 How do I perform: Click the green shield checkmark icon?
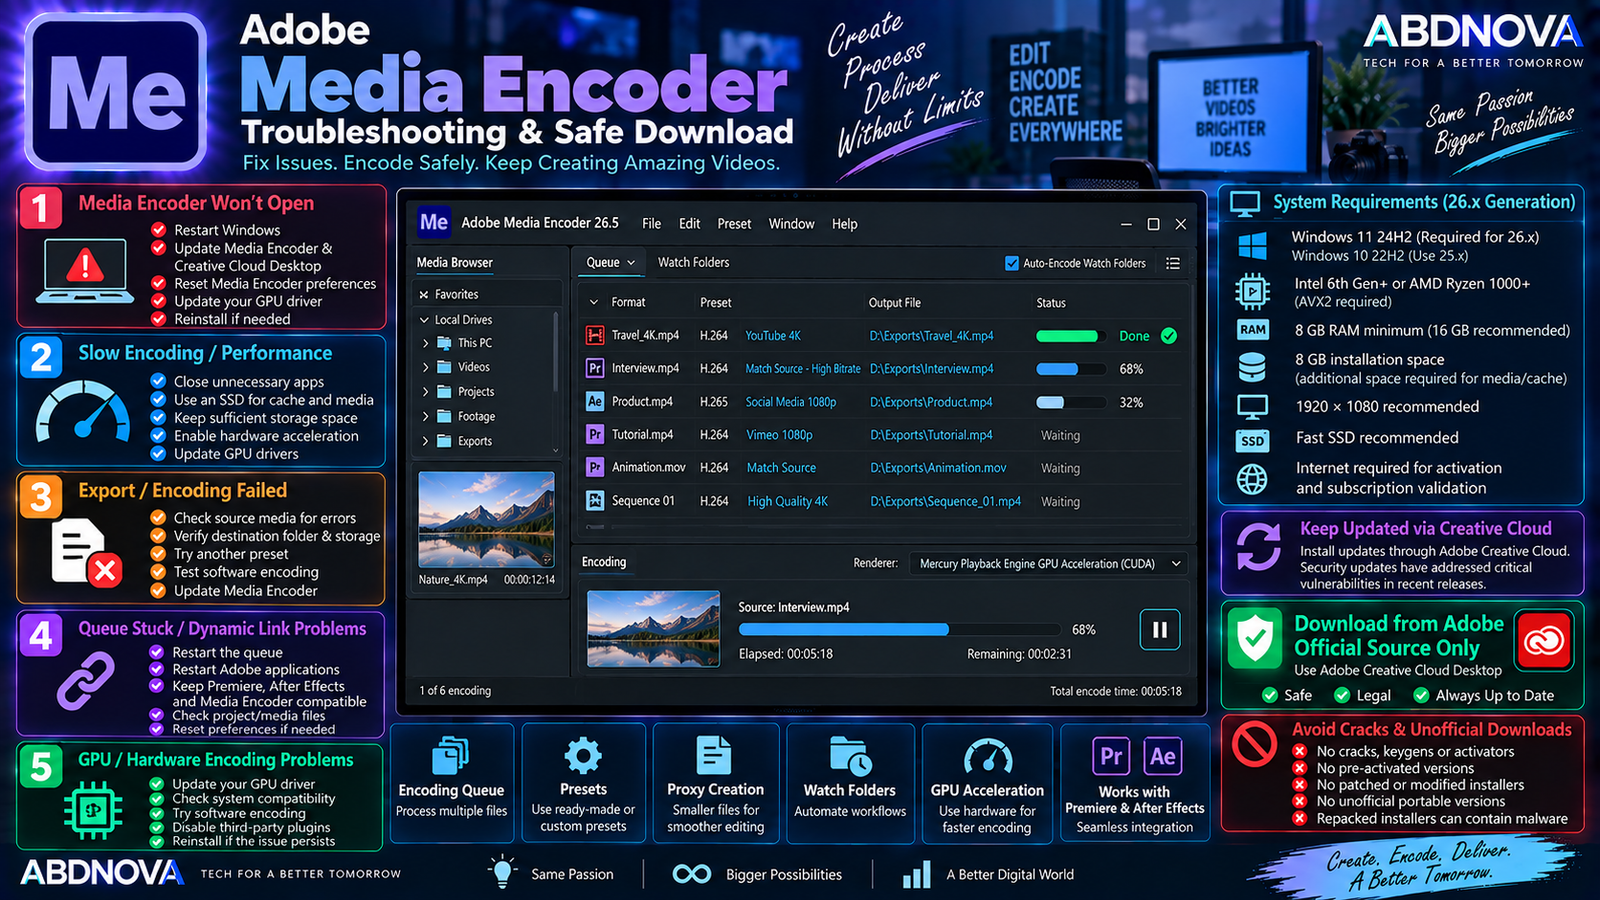[1255, 637]
